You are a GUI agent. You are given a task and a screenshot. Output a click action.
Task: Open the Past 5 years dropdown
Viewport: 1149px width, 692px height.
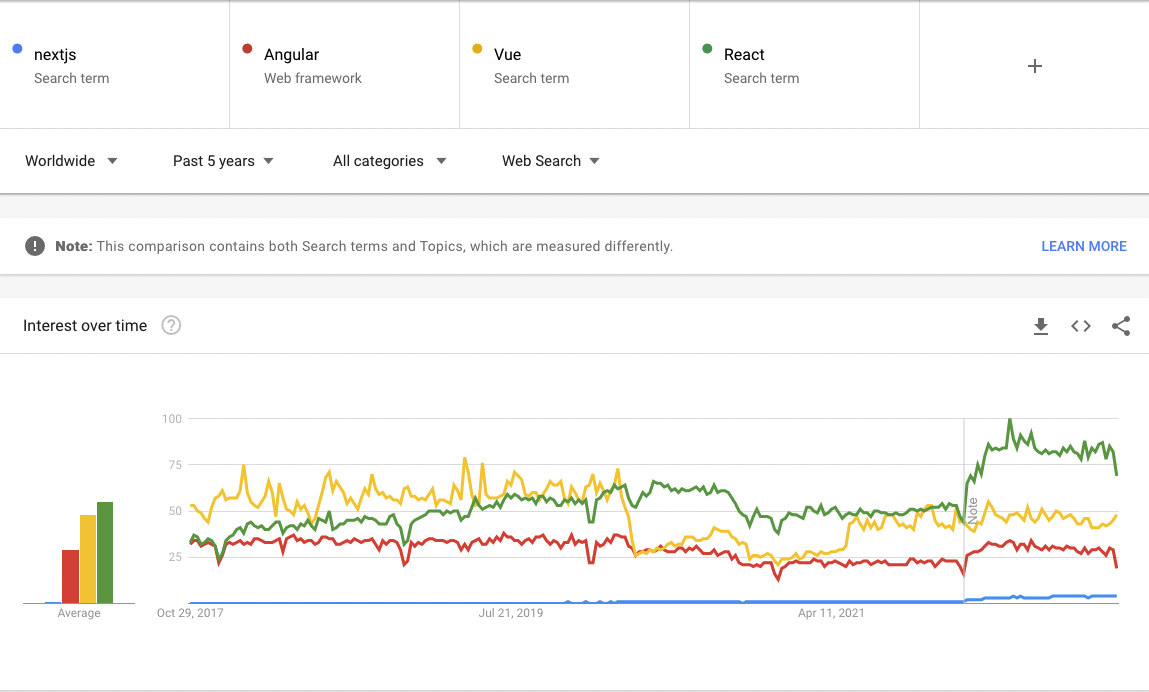(223, 161)
